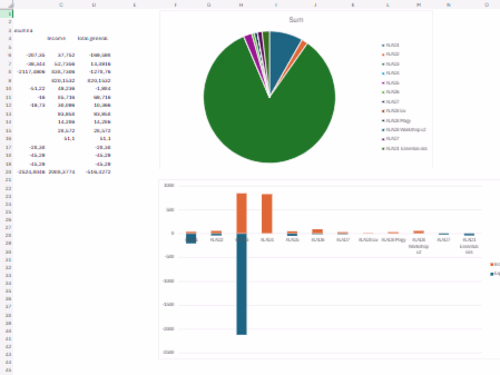This screenshot has height=375, width=500.
Task: Click the 'total general' header cell in row 4
Action: (94, 38)
